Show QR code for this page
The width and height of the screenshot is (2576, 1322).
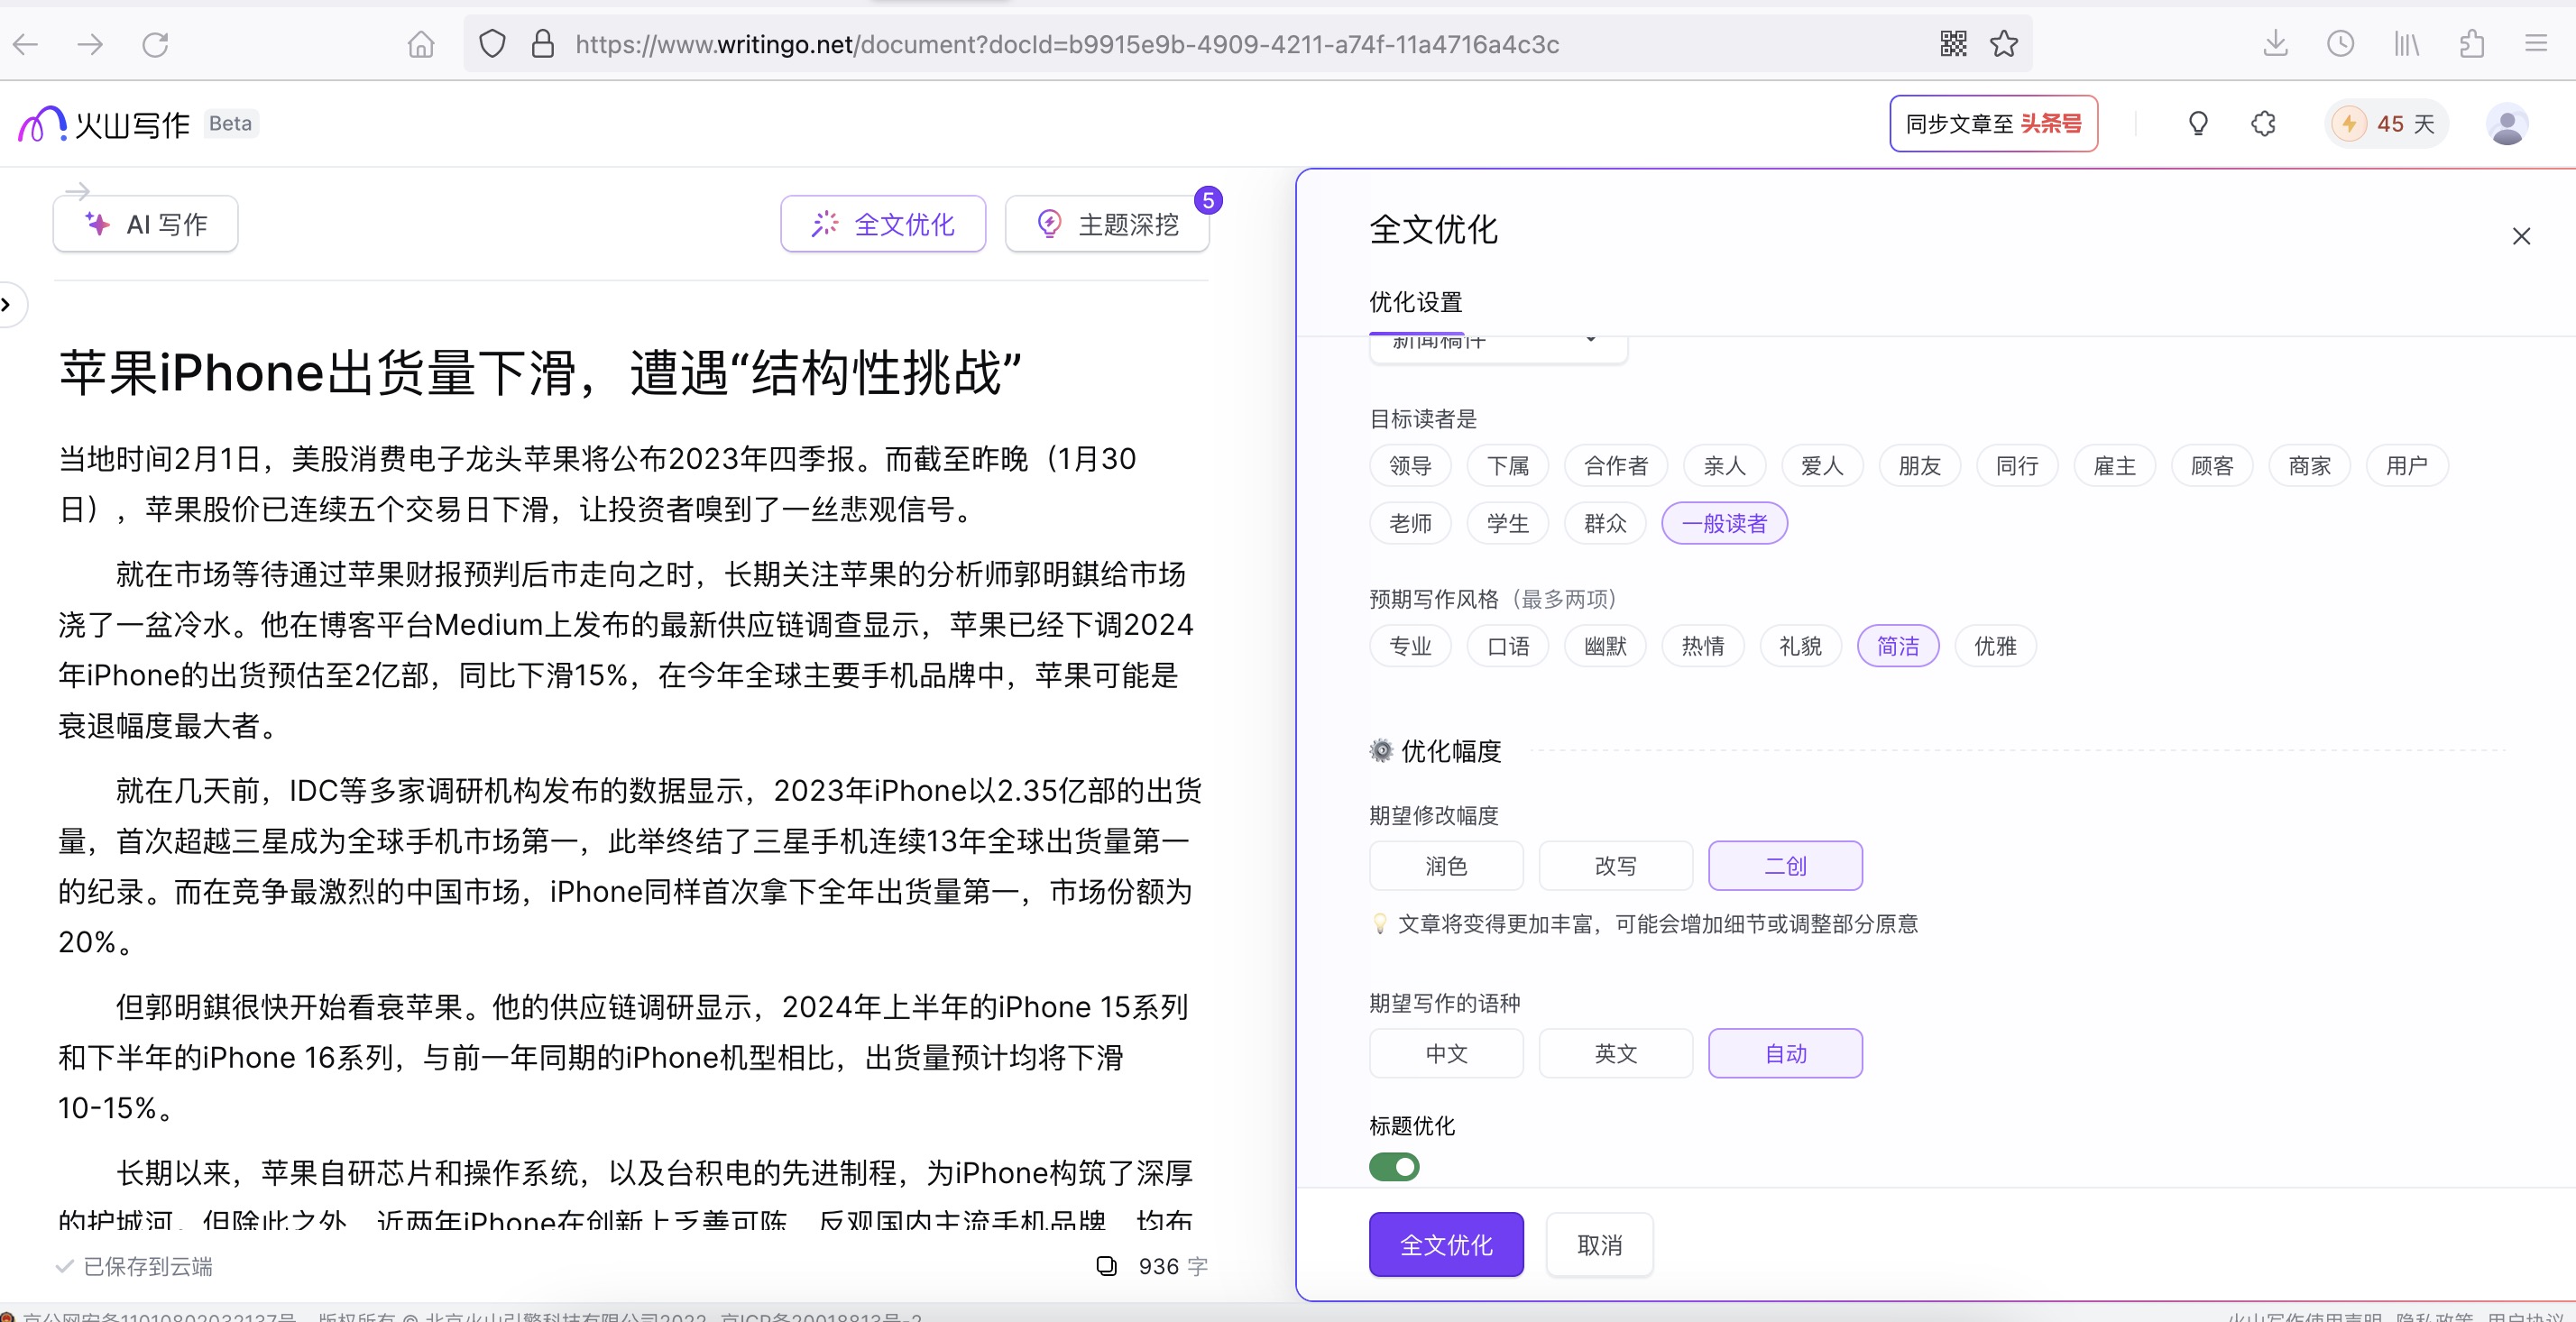tap(1953, 44)
